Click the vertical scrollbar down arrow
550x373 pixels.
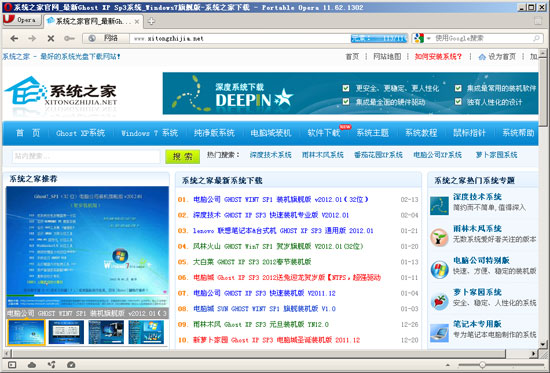pyautogui.click(x=543, y=344)
